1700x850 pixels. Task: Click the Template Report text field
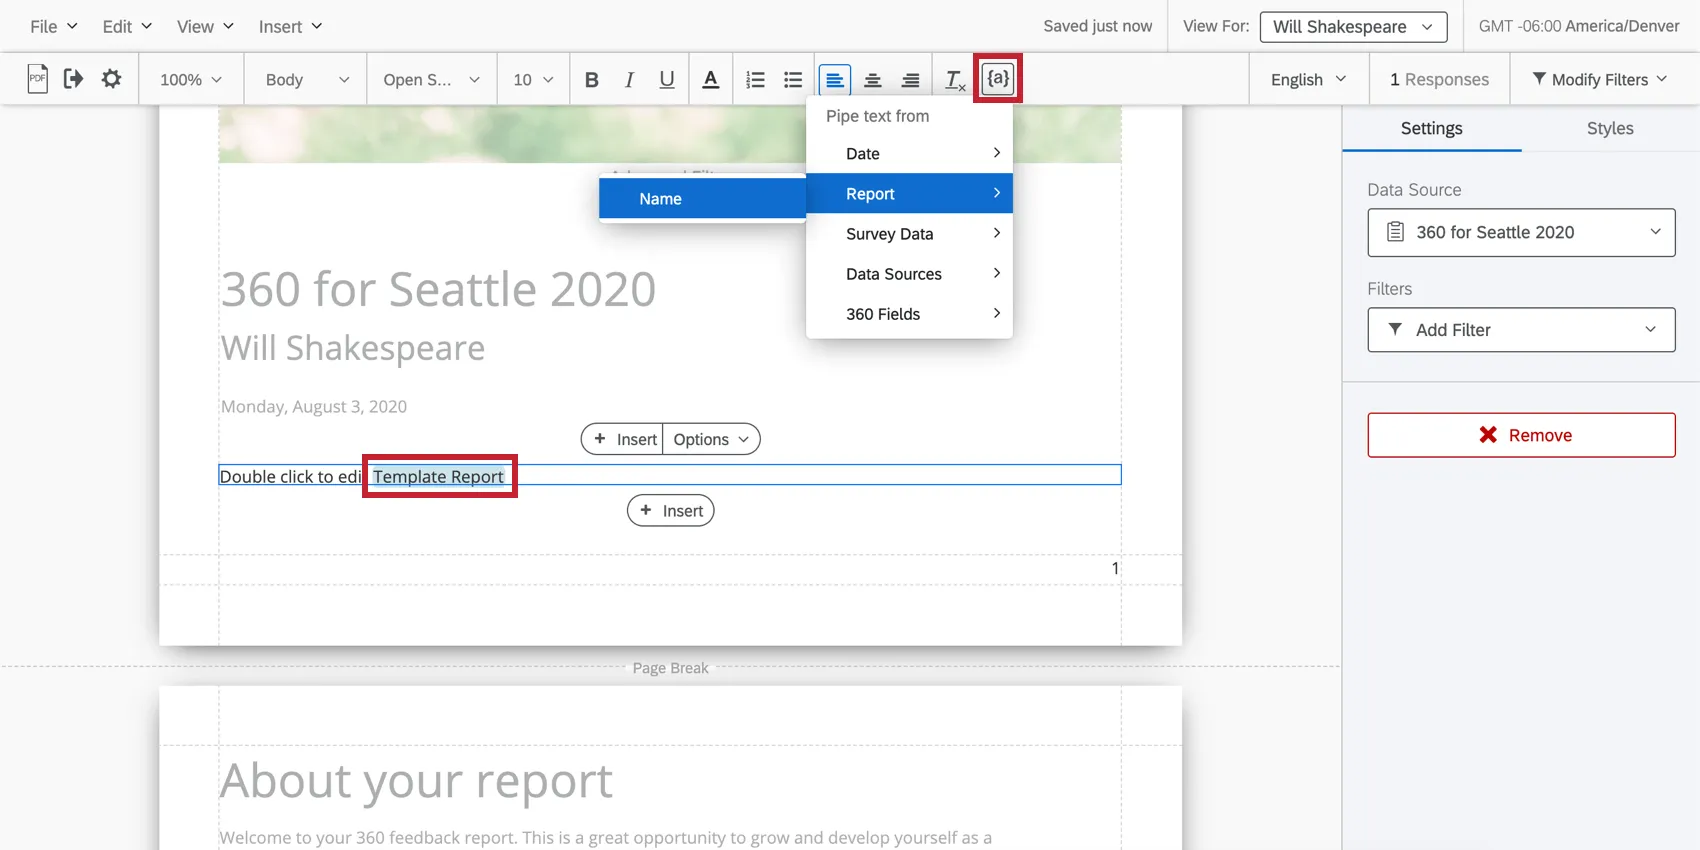pos(439,477)
